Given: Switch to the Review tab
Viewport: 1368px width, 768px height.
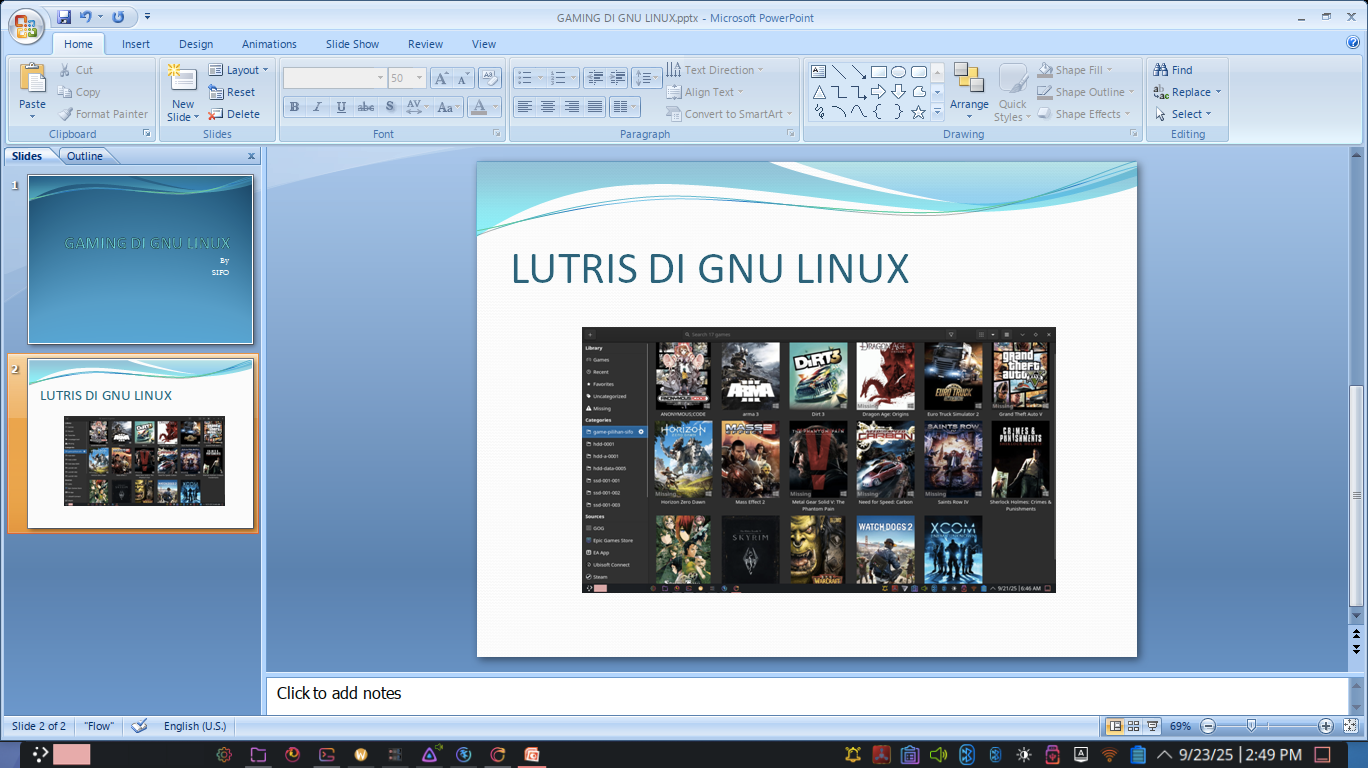Looking at the screenshot, I should coord(425,44).
